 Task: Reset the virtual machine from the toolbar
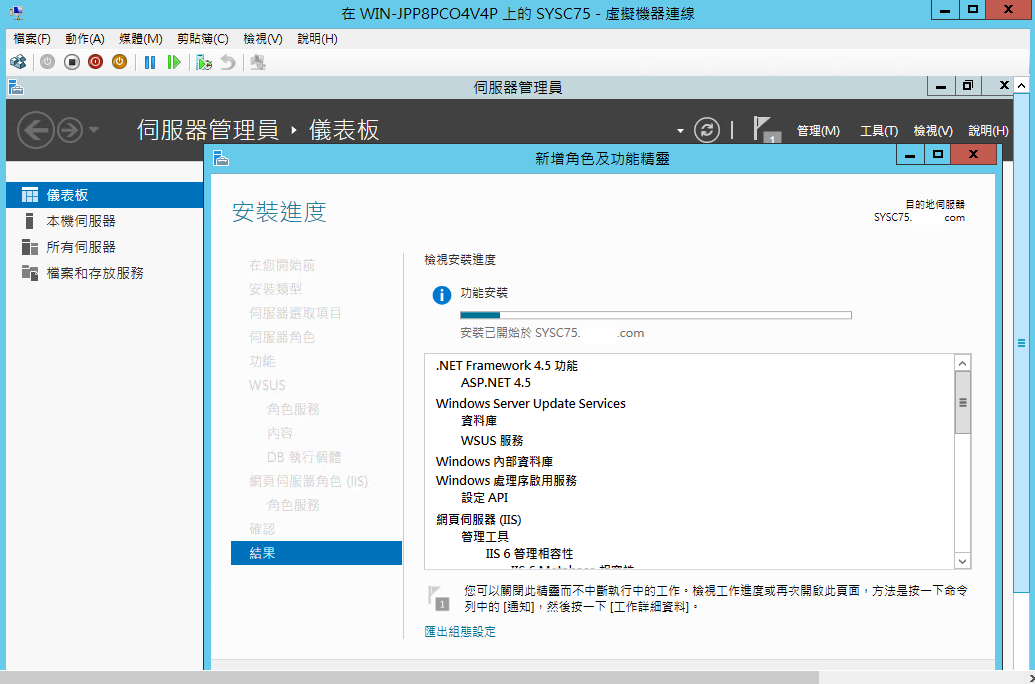174,62
